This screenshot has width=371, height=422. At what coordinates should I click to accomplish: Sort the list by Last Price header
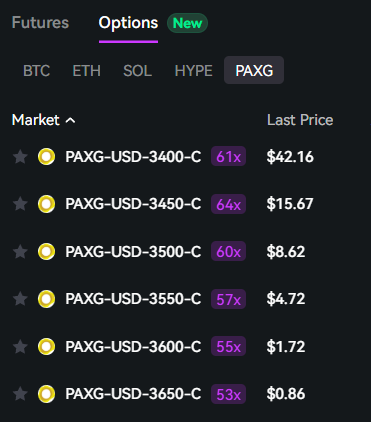click(300, 120)
